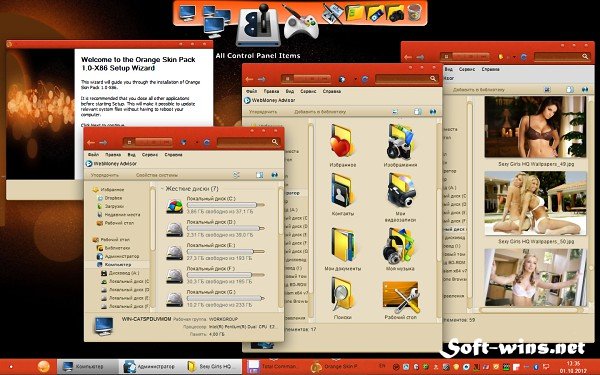600x375 pixels.
Task: Open Локальный диск (C:) drive icon
Action: coord(174,206)
